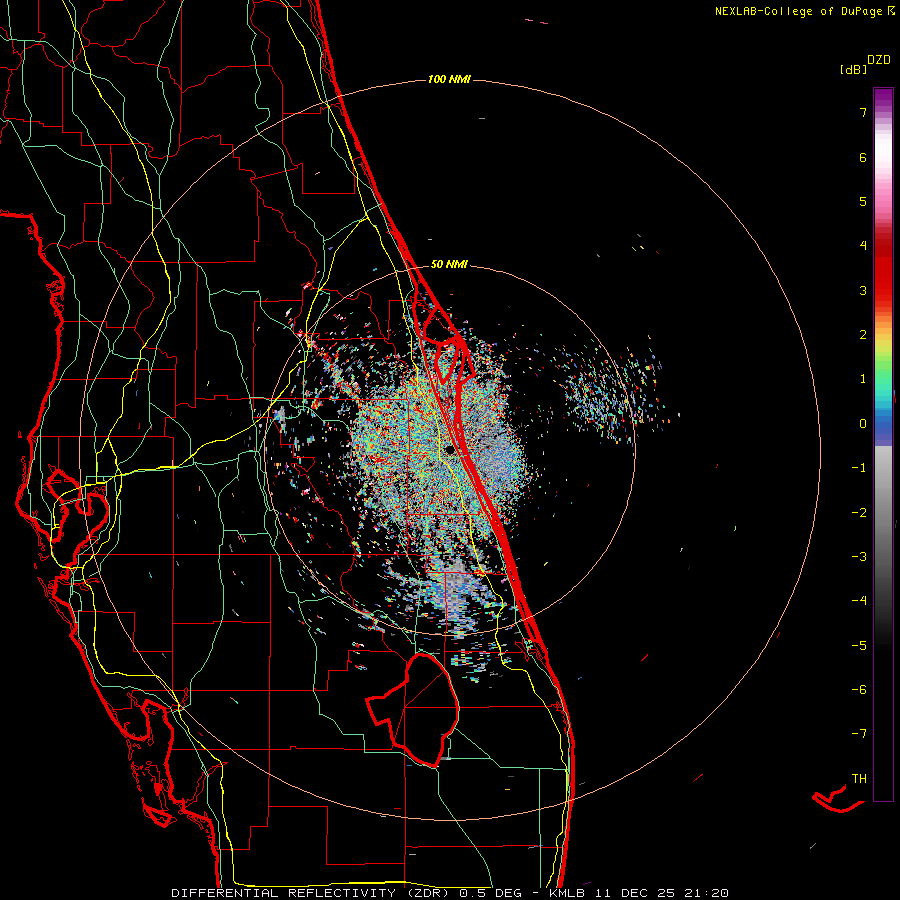Click the -1 value on color scale

(x=859, y=468)
